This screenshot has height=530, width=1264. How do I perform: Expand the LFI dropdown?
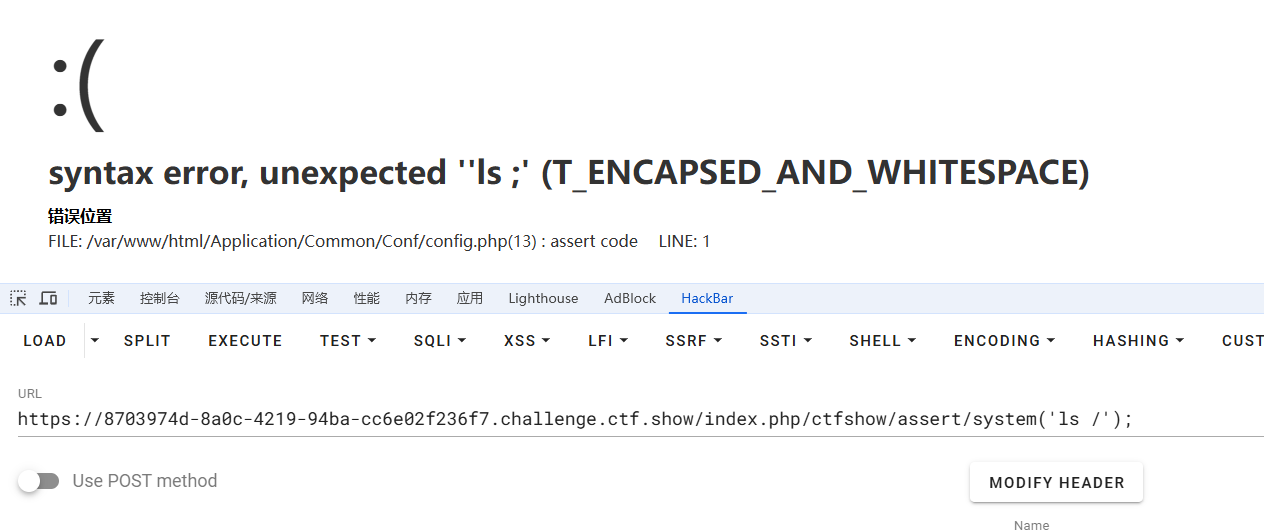click(608, 341)
